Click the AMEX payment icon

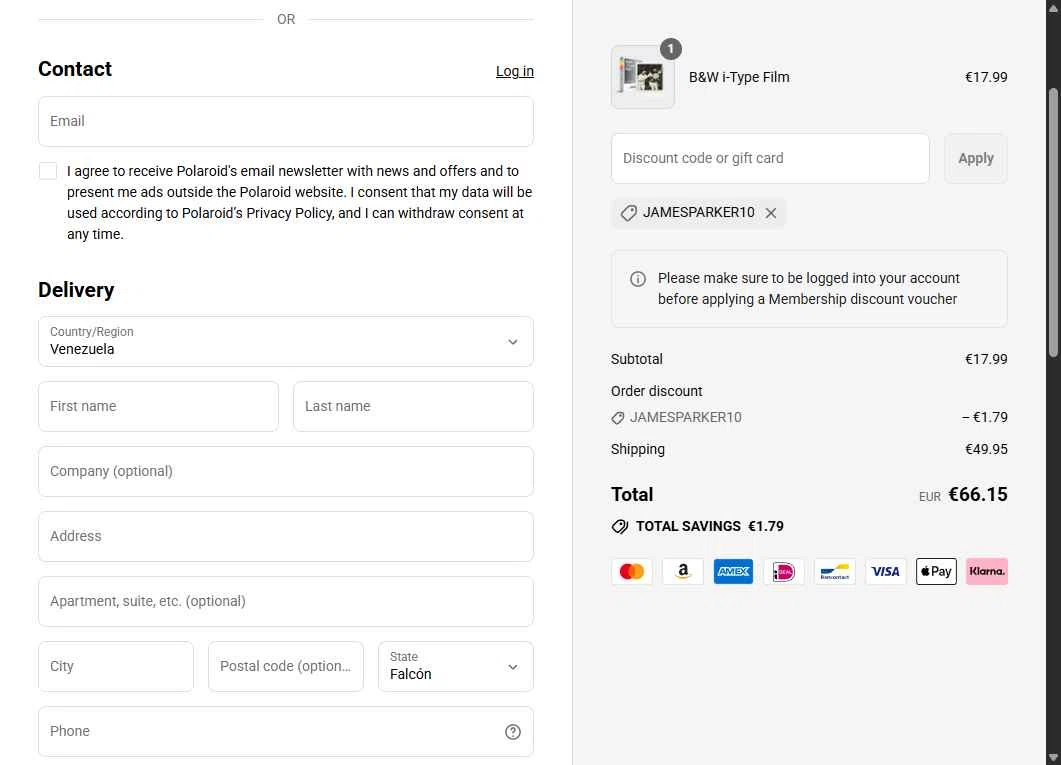pos(733,572)
